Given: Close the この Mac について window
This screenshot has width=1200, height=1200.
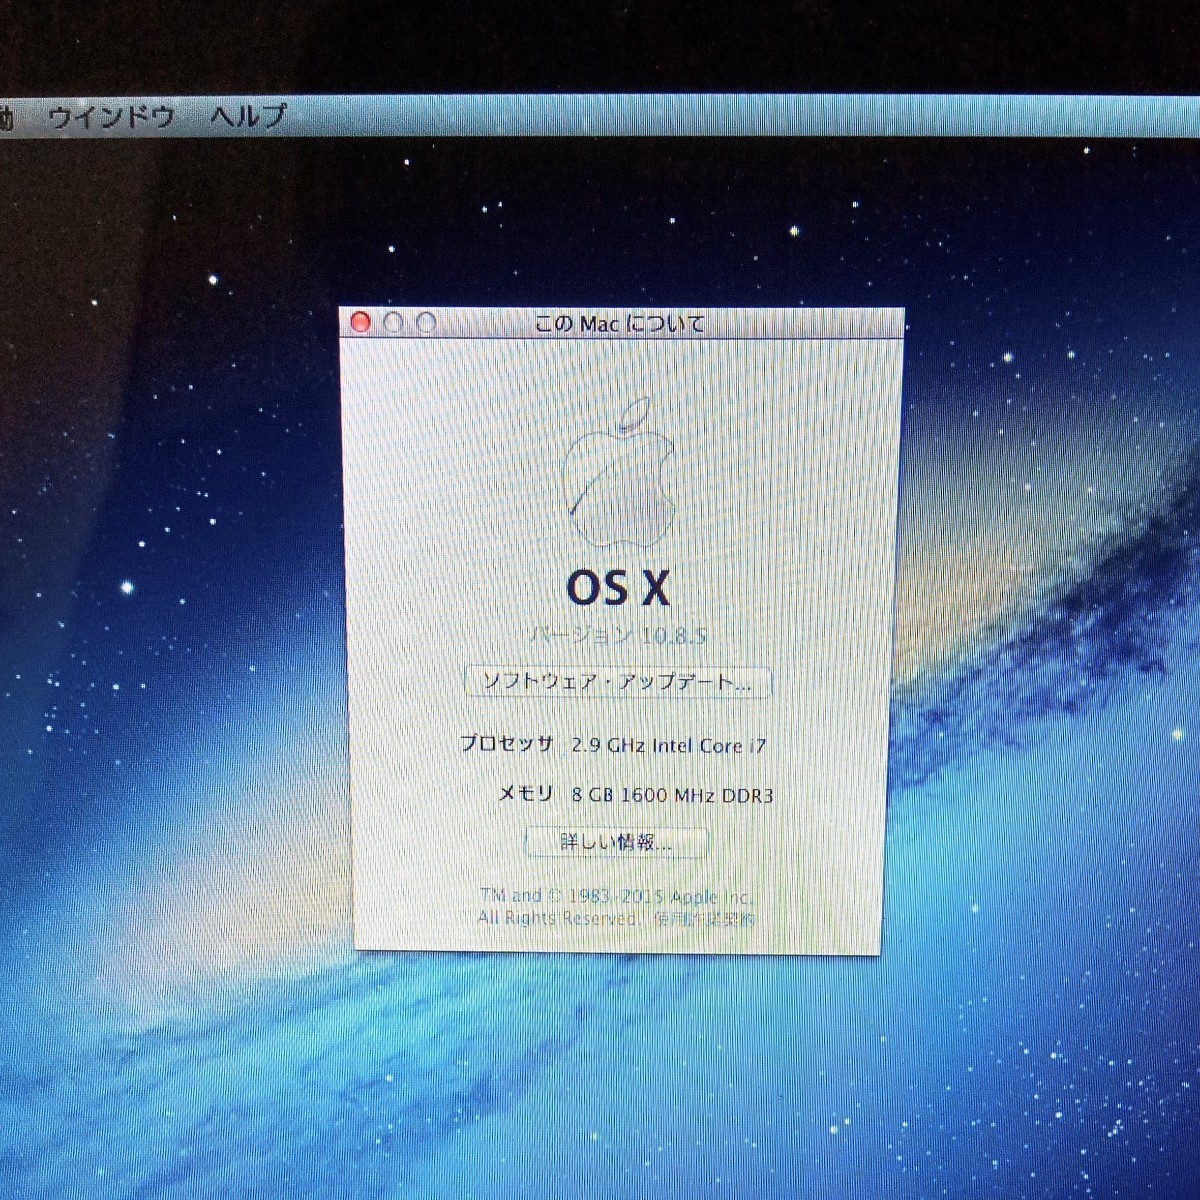Looking at the screenshot, I should coord(361,322).
